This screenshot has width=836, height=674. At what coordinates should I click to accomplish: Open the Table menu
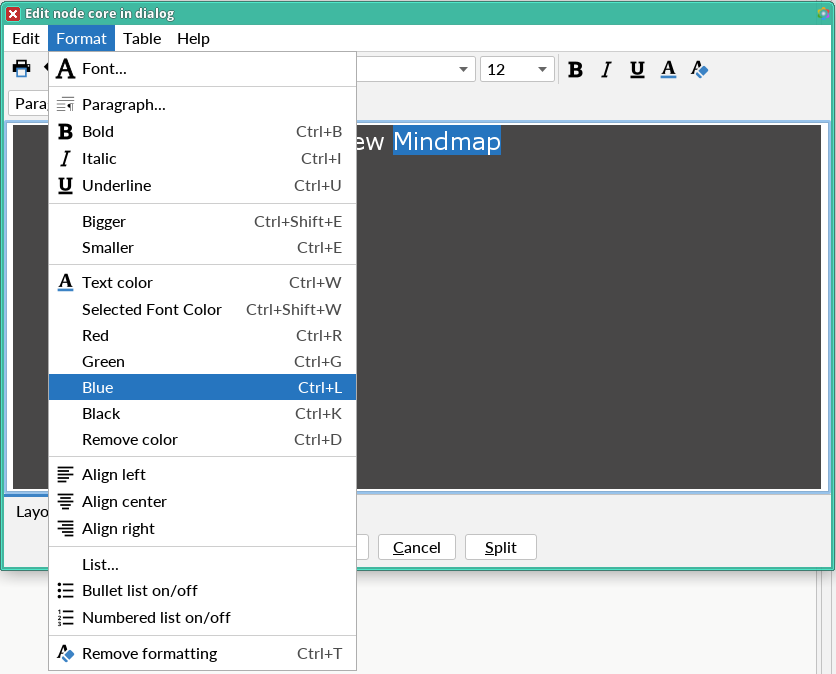(142, 39)
